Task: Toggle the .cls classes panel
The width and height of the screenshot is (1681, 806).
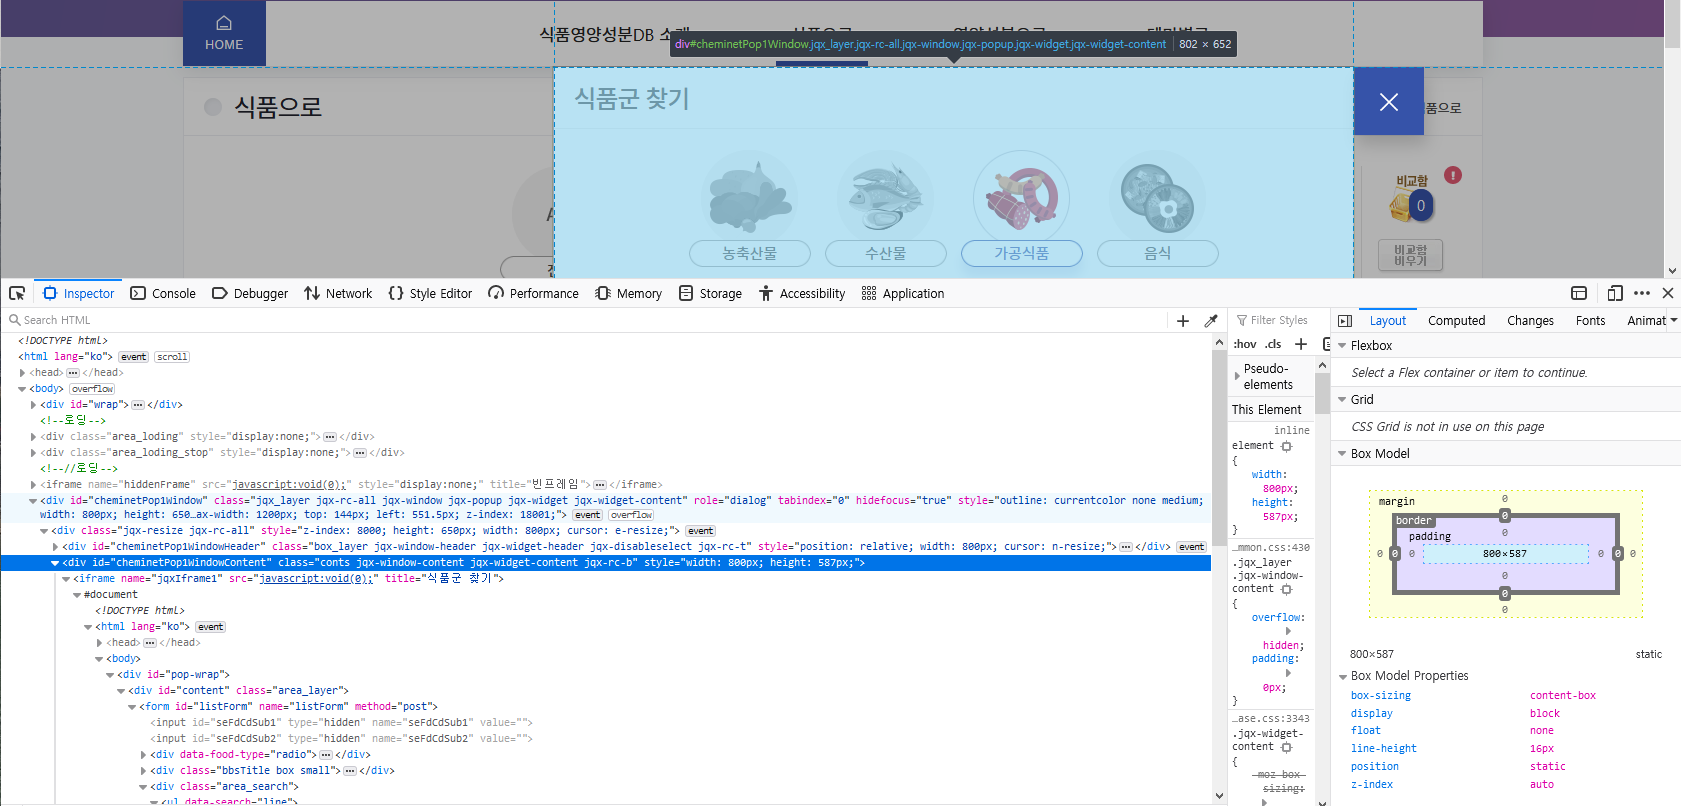Action: click(x=1273, y=344)
